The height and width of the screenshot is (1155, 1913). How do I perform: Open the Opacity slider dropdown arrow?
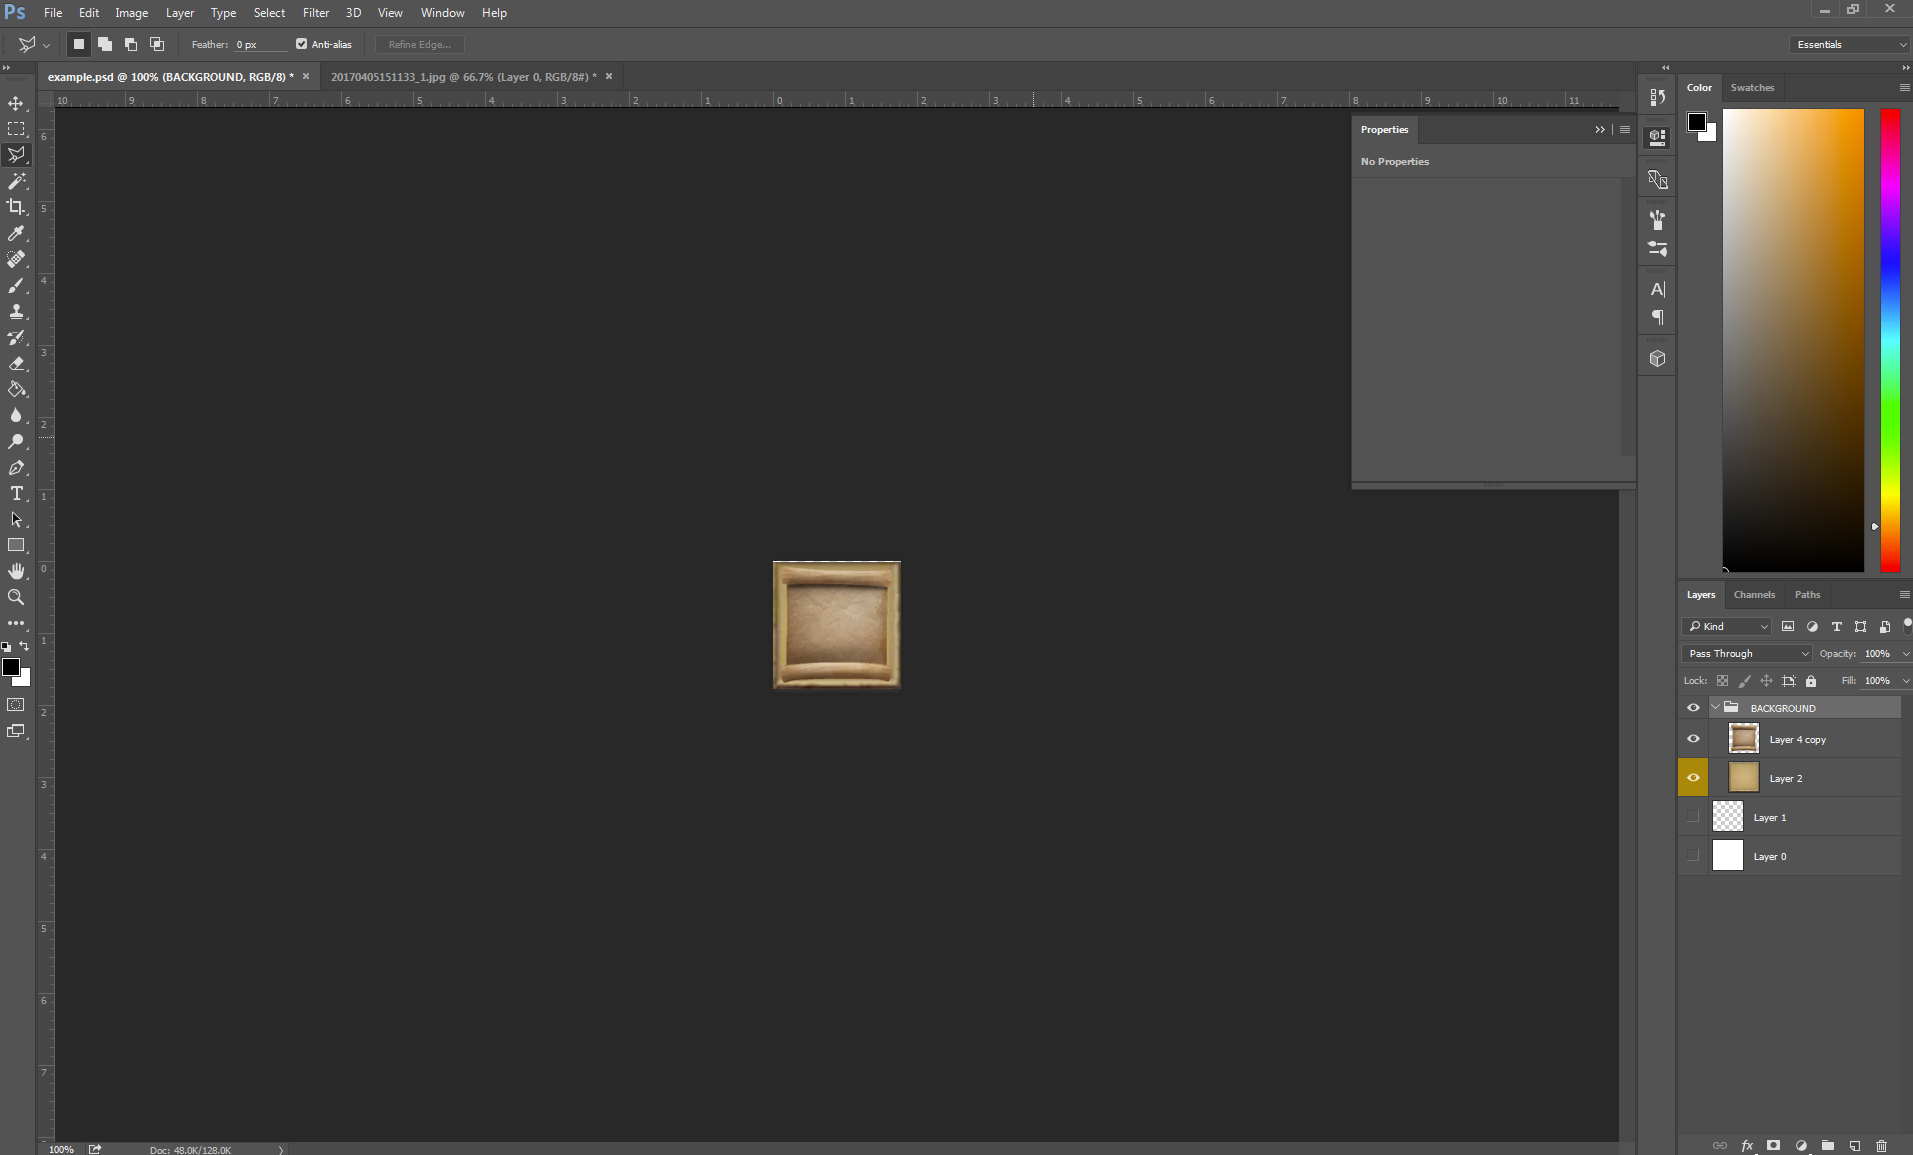(x=1905, y=654)
